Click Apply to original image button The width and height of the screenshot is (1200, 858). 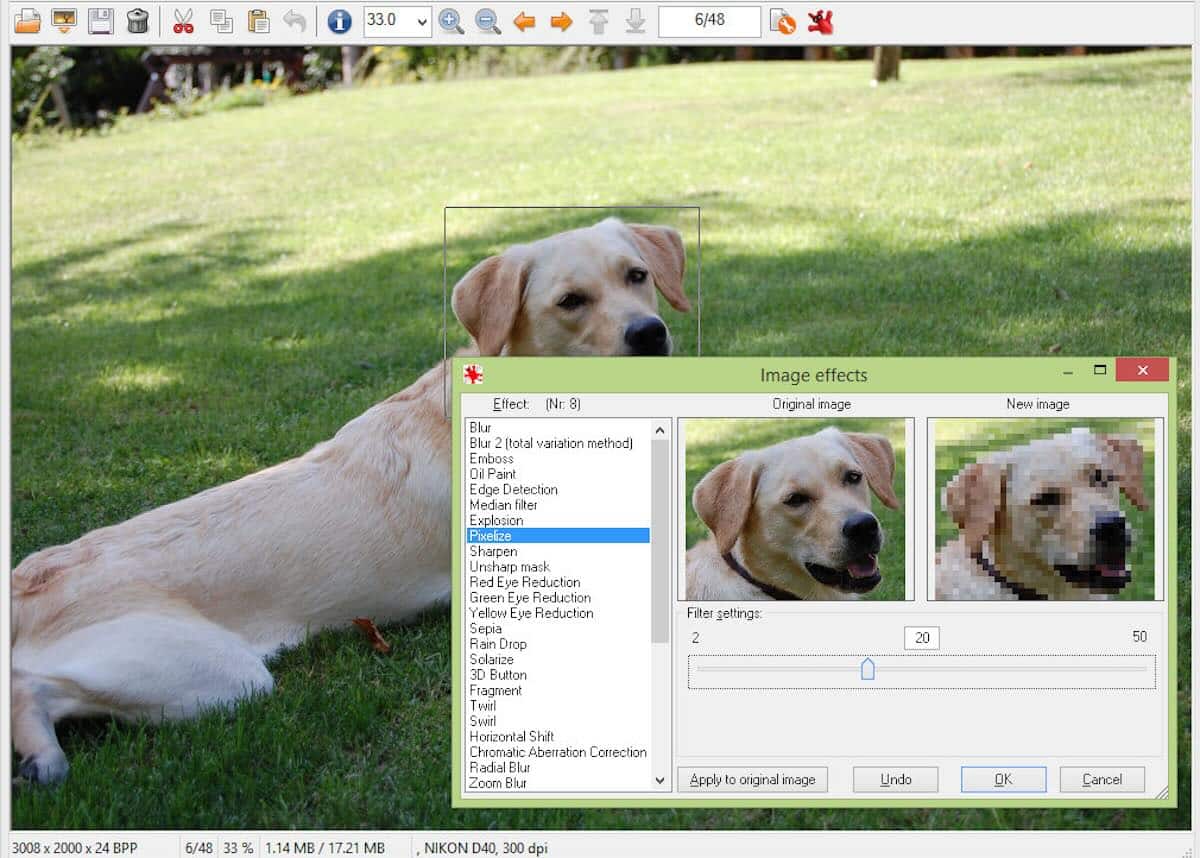(753, 779)
